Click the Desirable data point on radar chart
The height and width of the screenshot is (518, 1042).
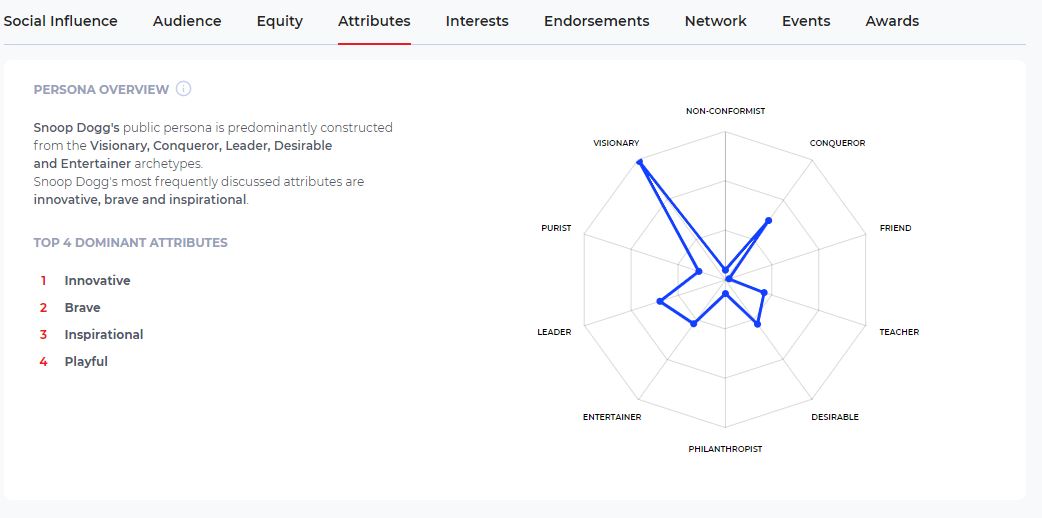click(x=757, y=324)
